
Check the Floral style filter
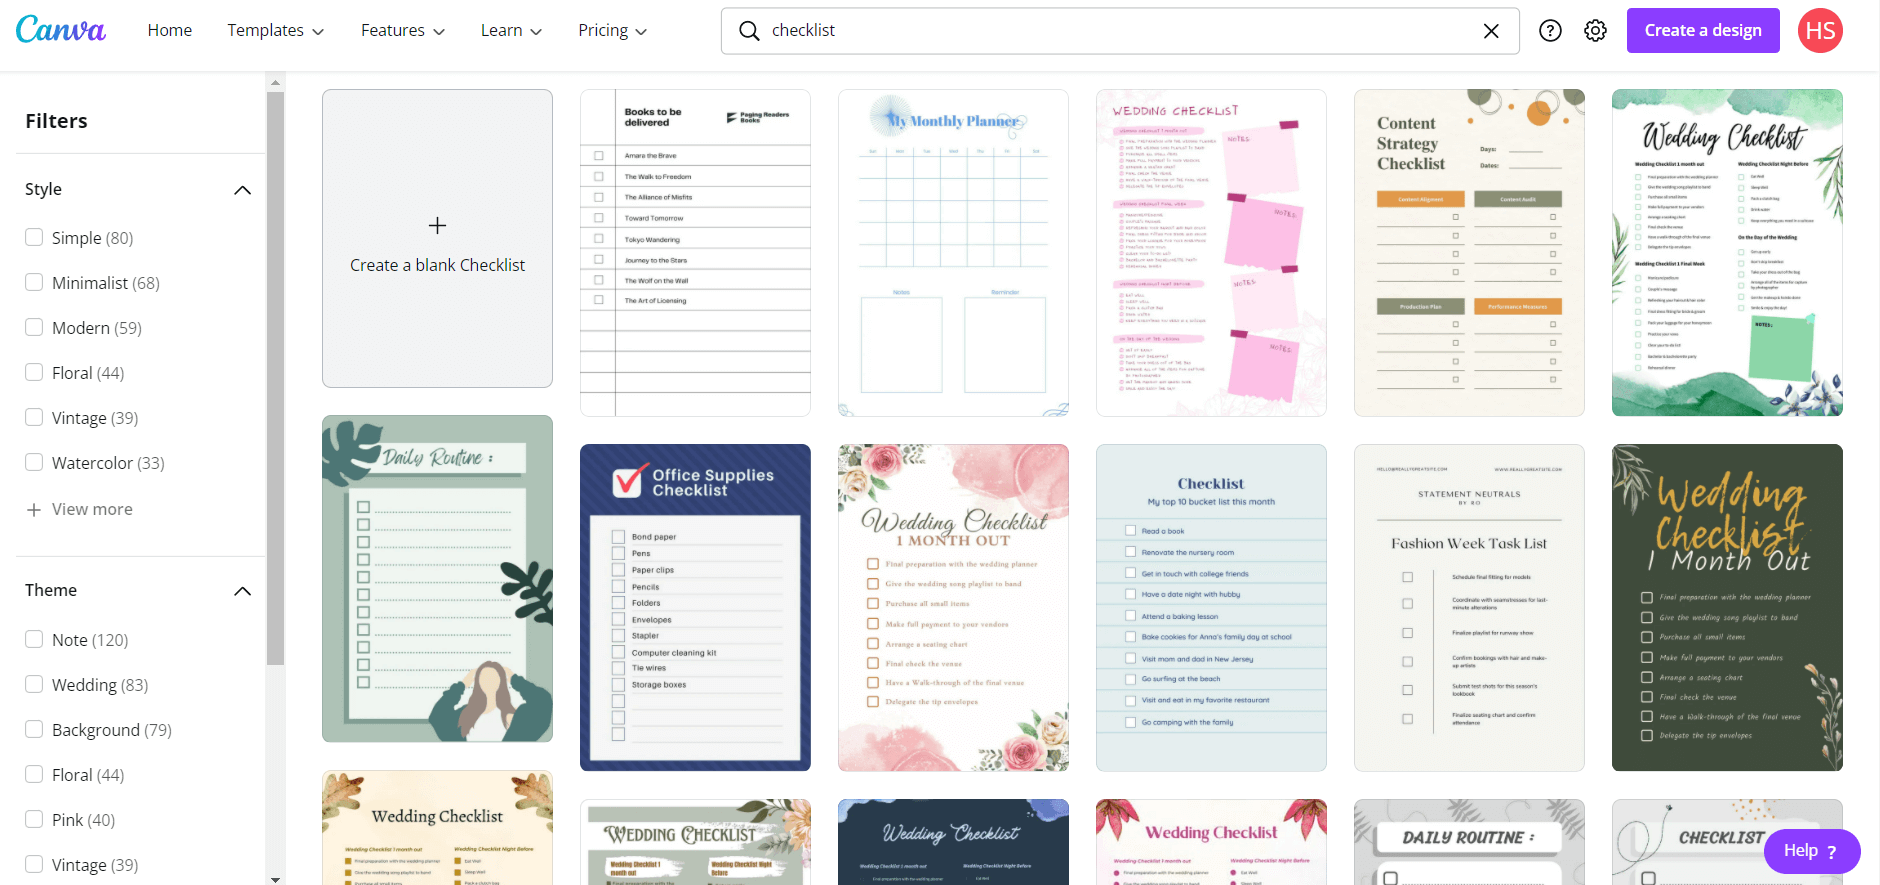coord(34,372)
